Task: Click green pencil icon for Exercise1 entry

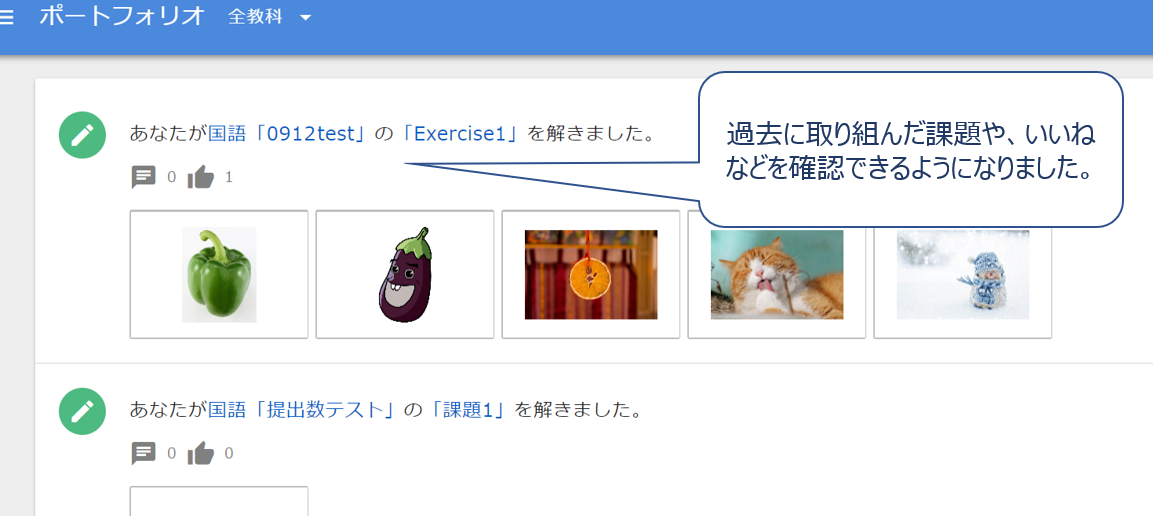Action: click(82, 135)
